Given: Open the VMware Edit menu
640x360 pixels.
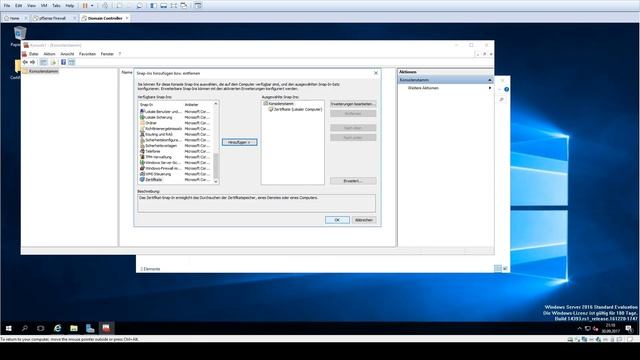Looking at the screenshot, I should 19,6.
